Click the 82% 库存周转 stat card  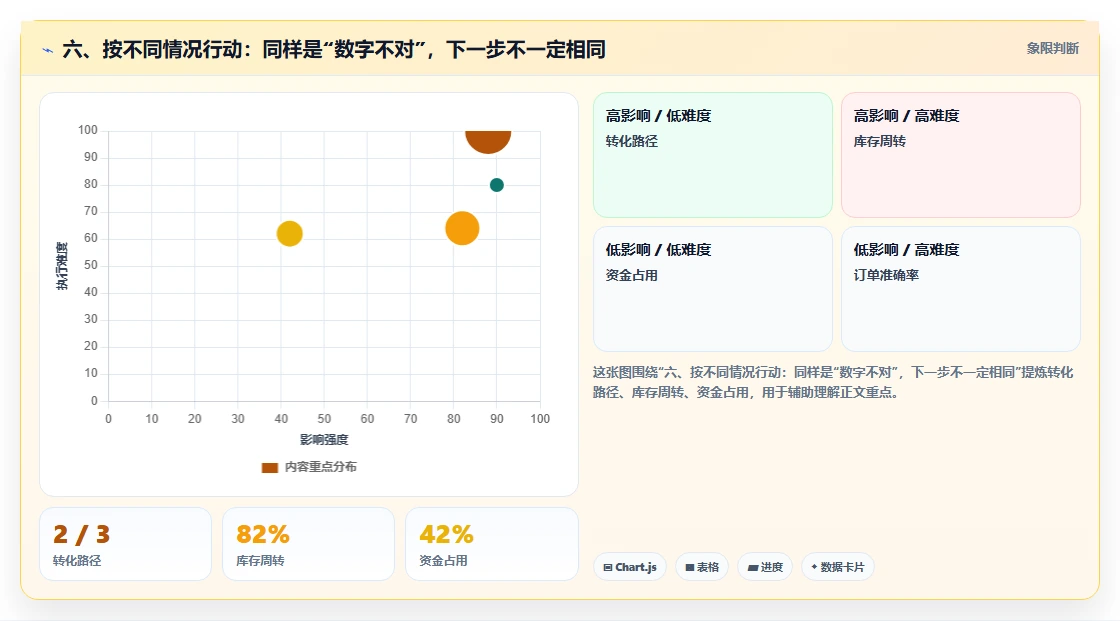[309, 544]
